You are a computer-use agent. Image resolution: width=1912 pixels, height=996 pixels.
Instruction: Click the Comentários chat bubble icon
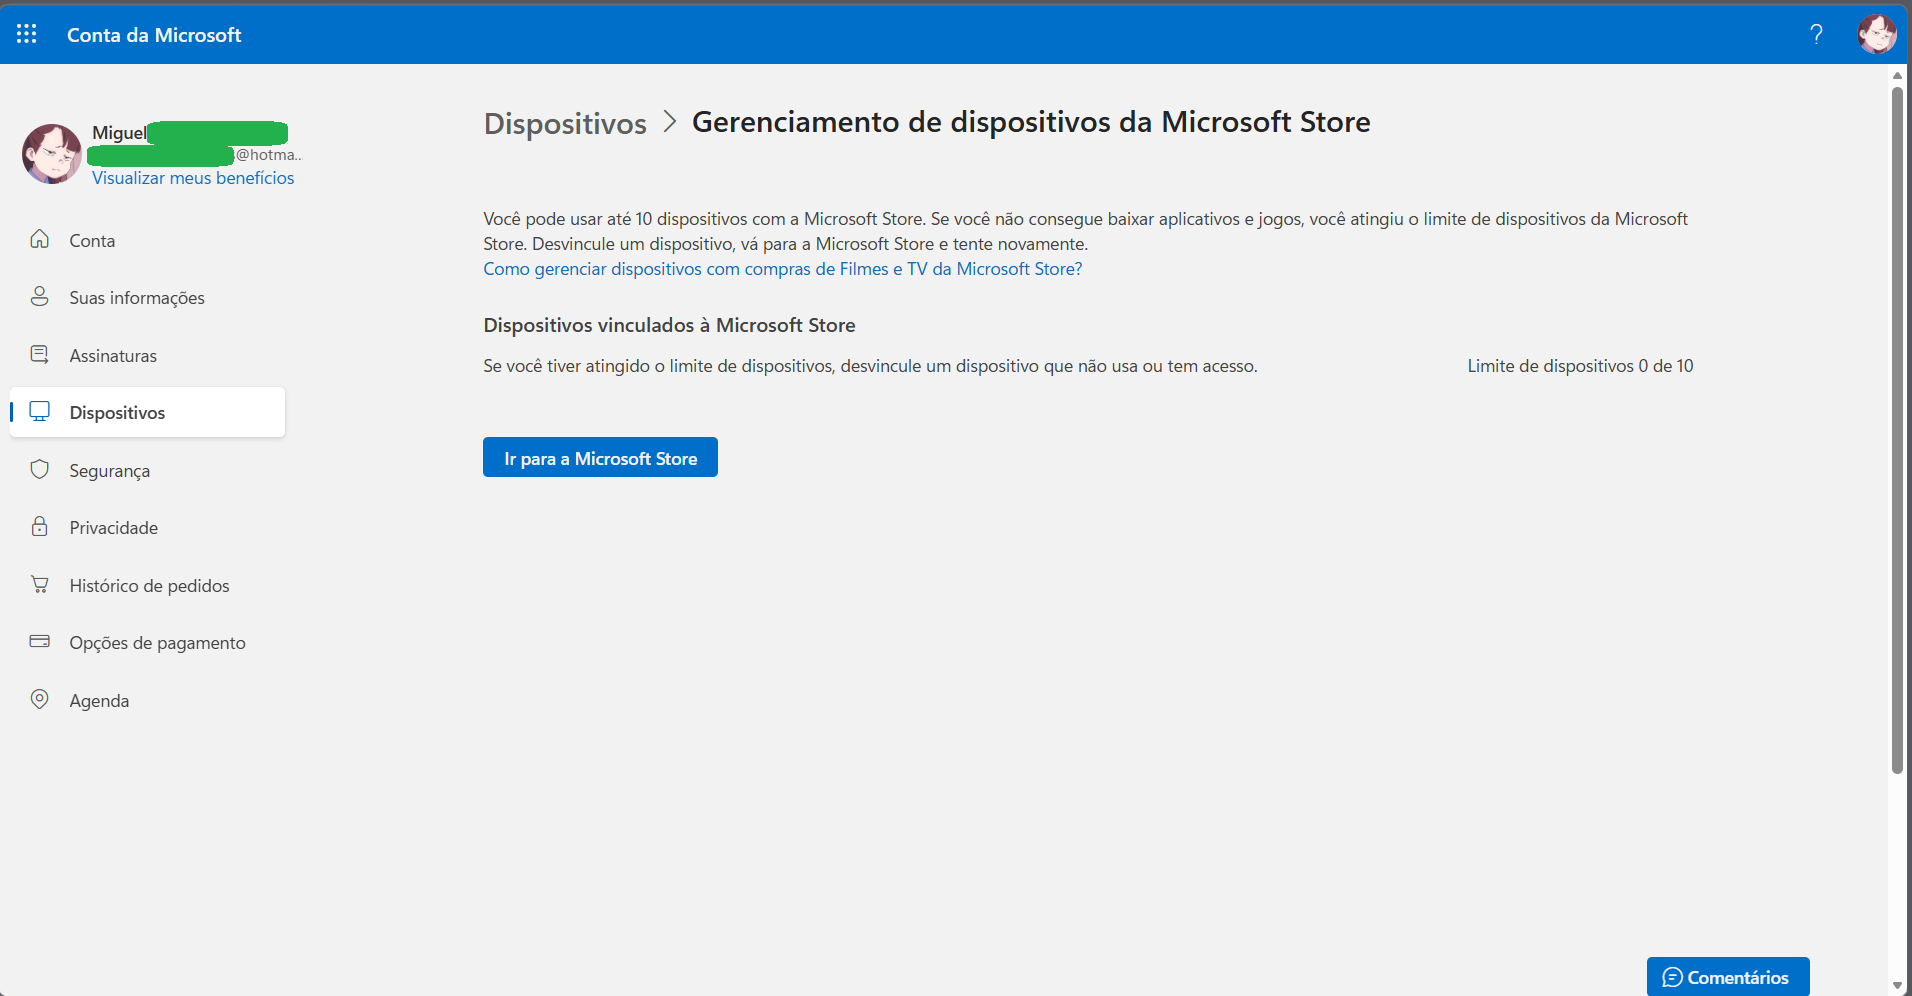[x=1672, y=978]
